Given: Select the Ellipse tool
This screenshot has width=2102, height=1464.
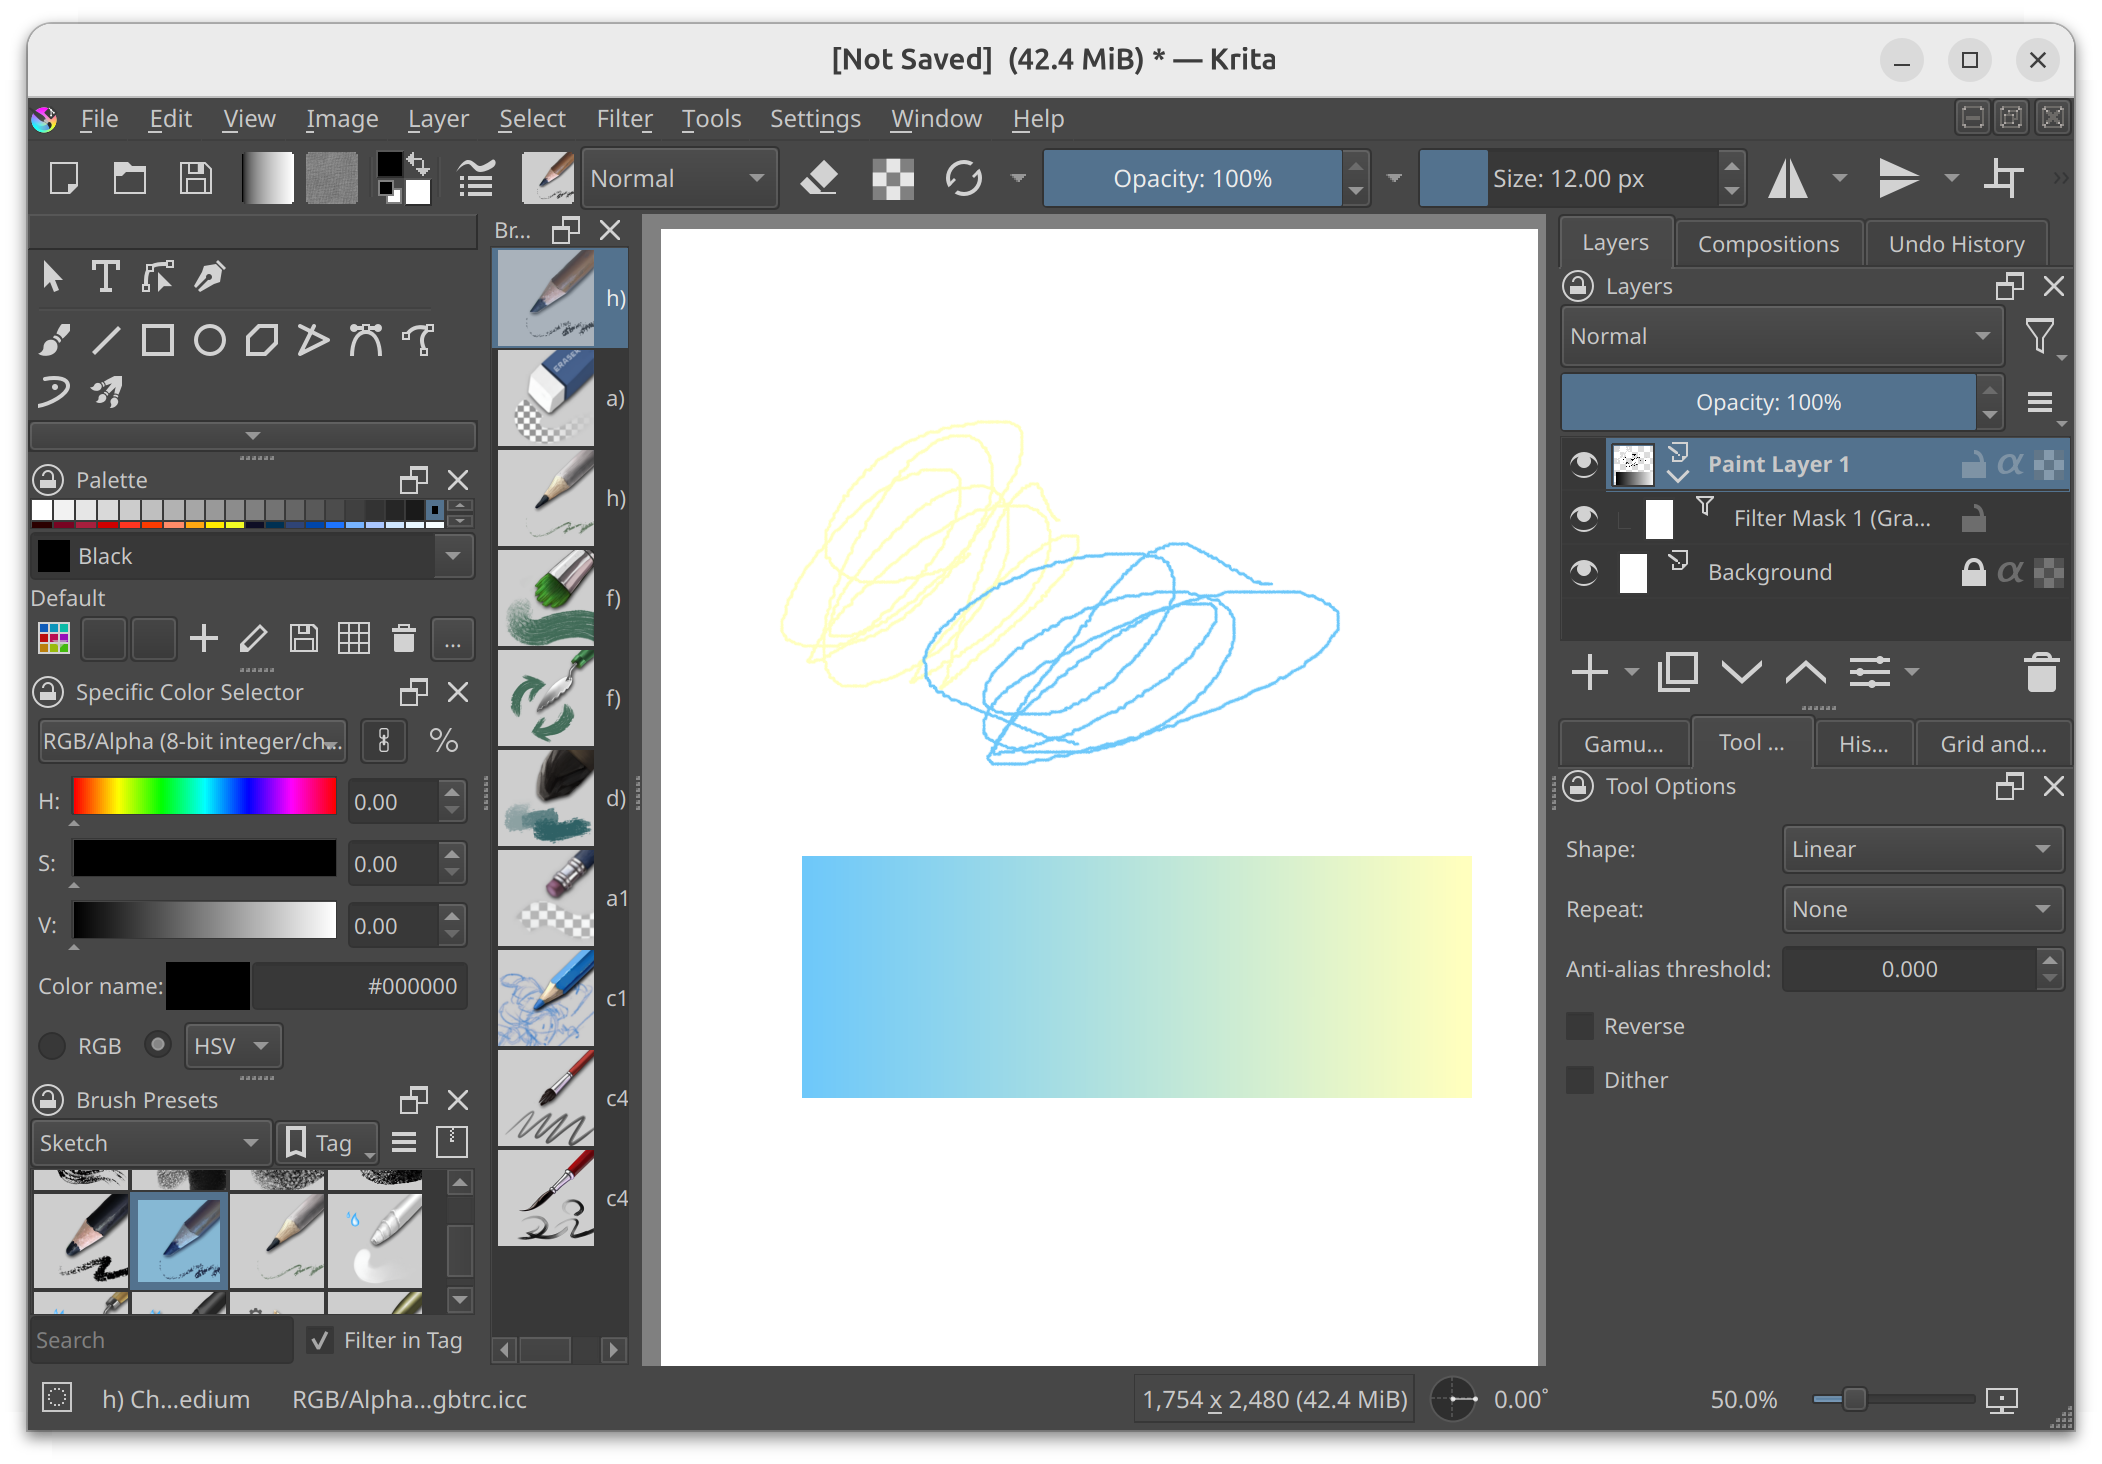Looking at the screenshot, I should pyautogui.click(x=209, y=341).
